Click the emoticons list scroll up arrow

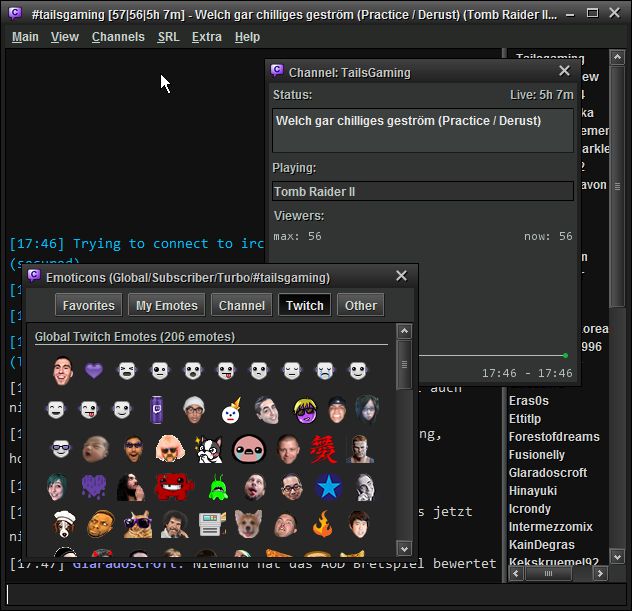404,331
